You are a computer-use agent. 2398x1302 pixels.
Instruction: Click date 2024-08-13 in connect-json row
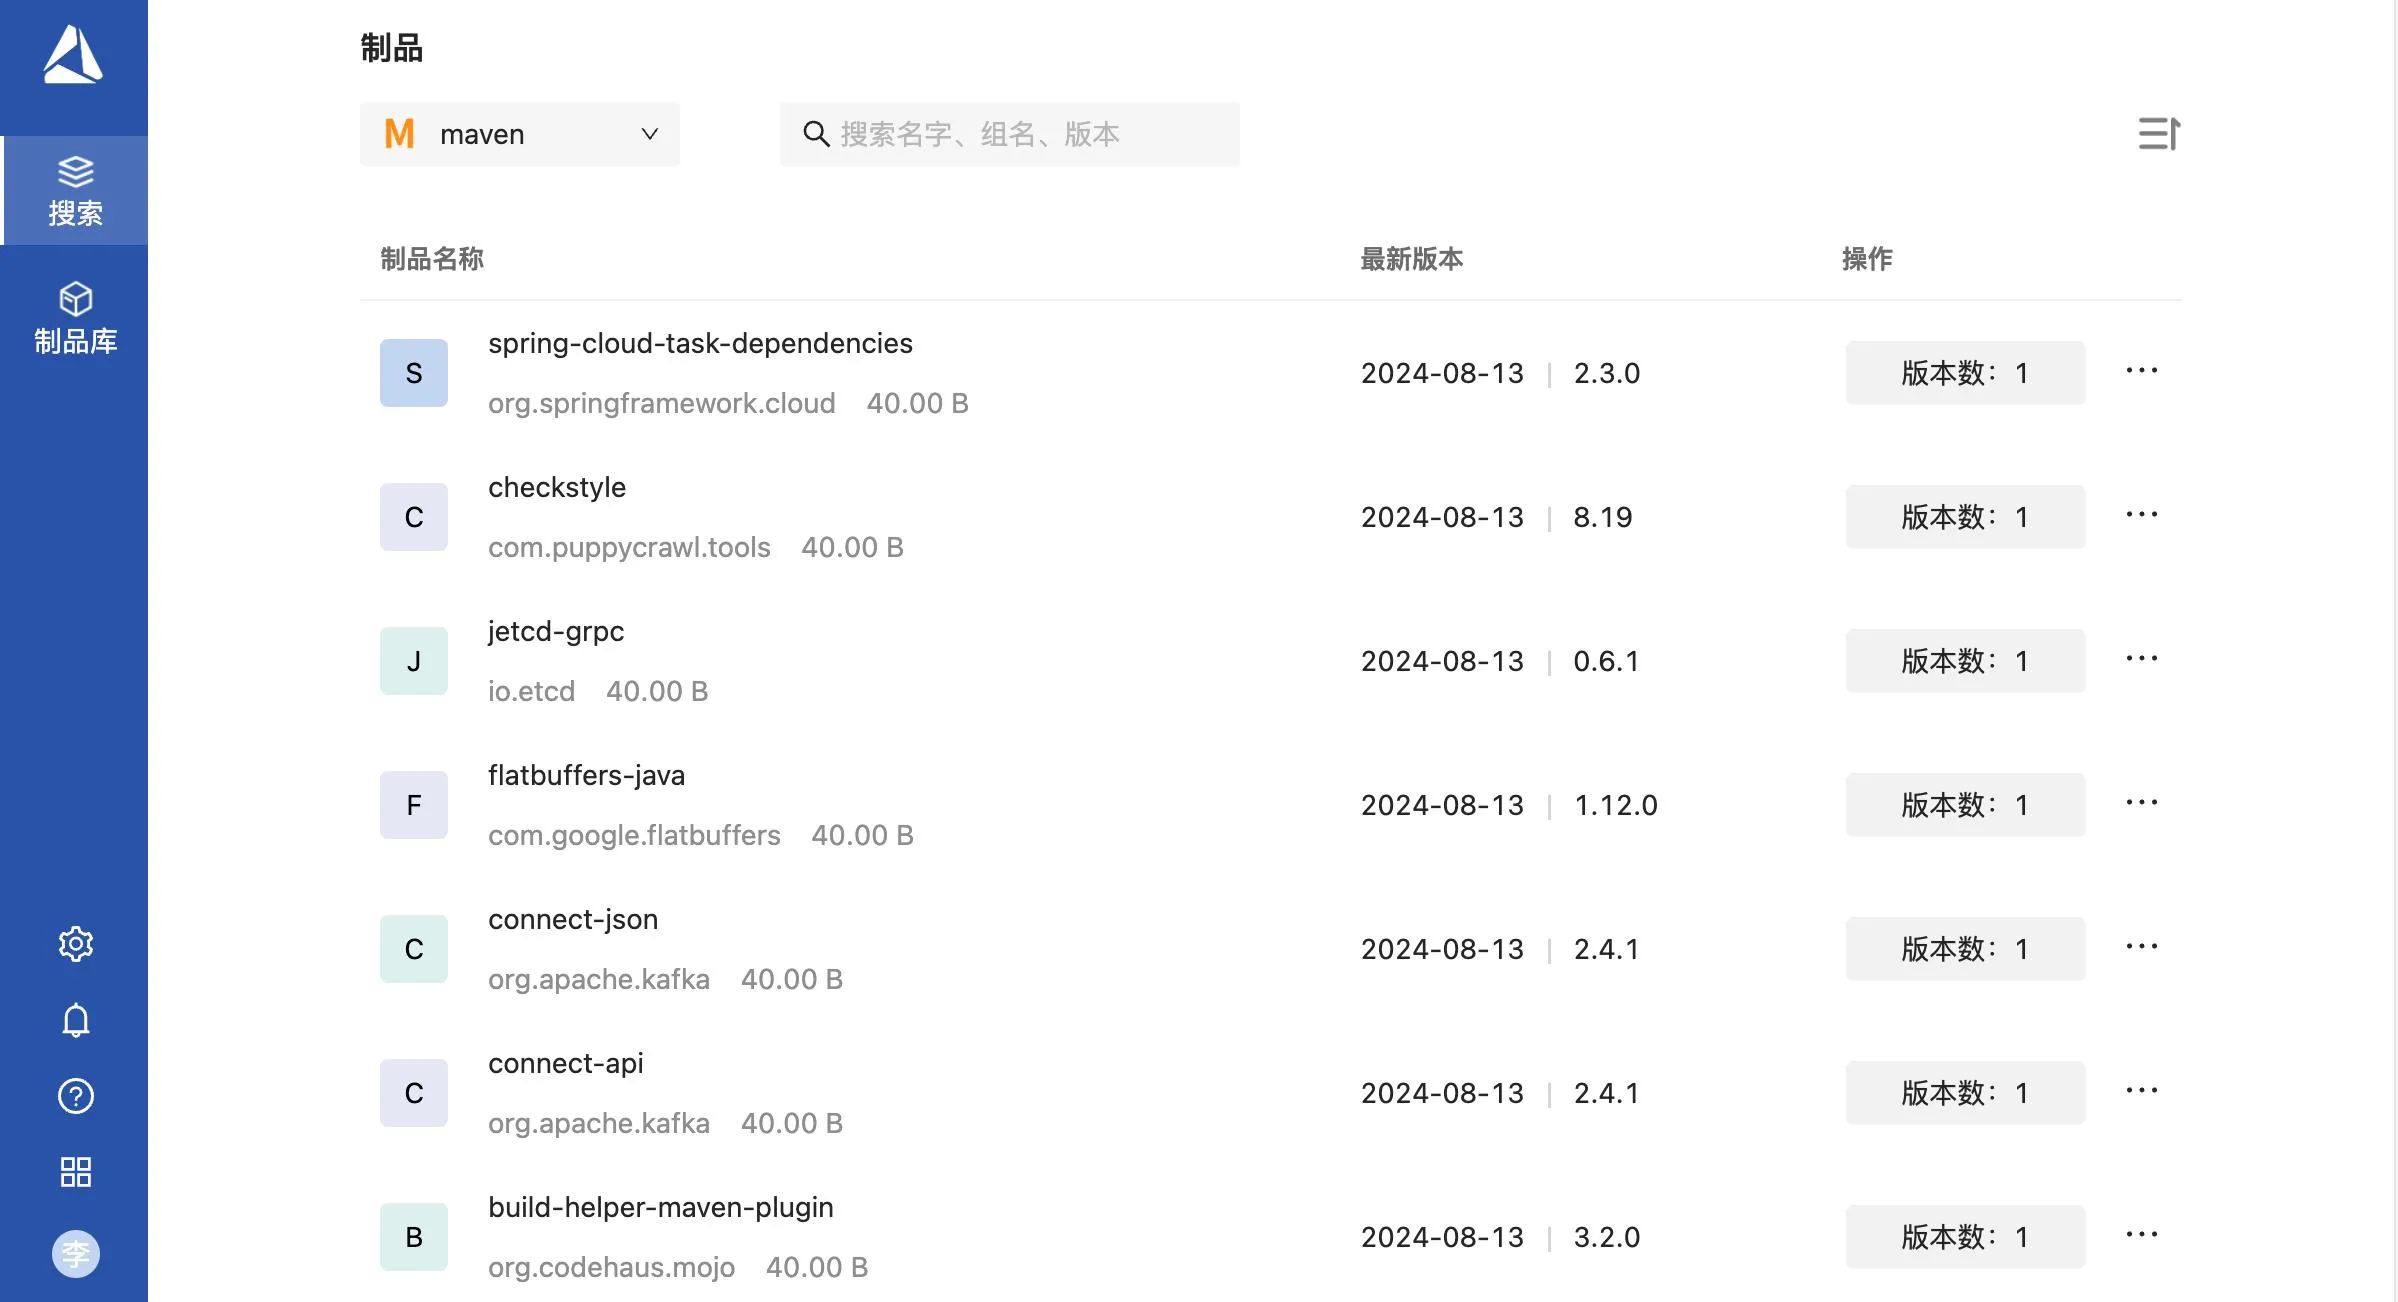point(1442,950)
